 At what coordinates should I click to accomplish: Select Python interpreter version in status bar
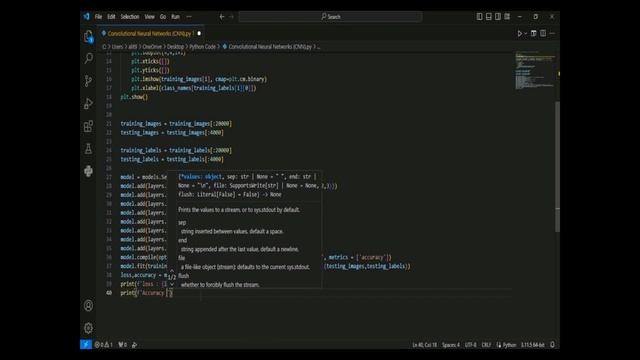tap(532, 345)
